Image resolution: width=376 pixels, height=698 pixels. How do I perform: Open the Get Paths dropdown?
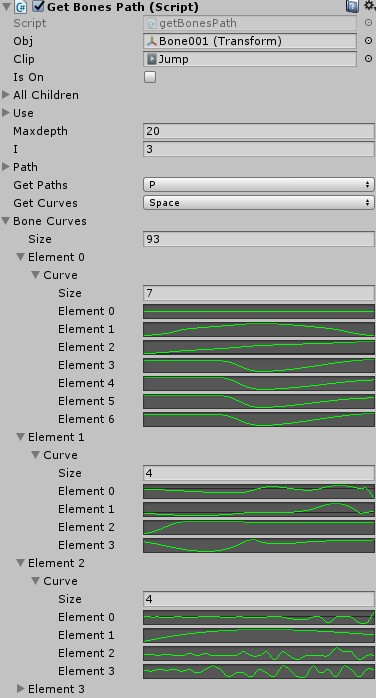[259, 185]
